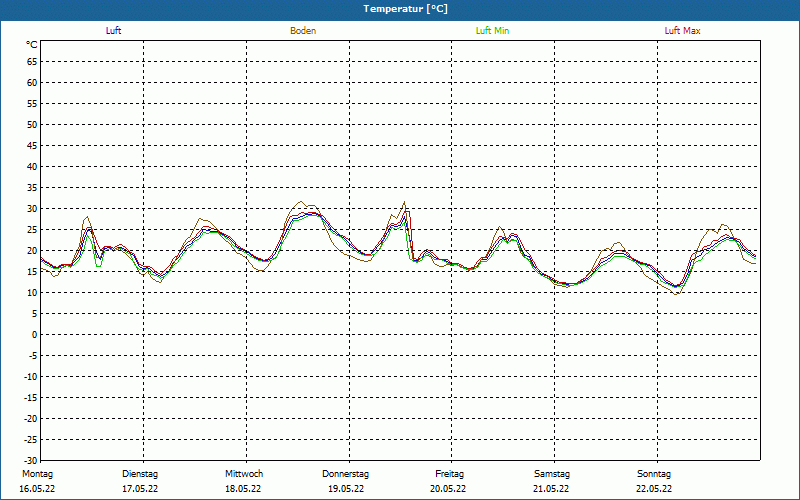Click the green Luft Min legend label

click(492, 31)
